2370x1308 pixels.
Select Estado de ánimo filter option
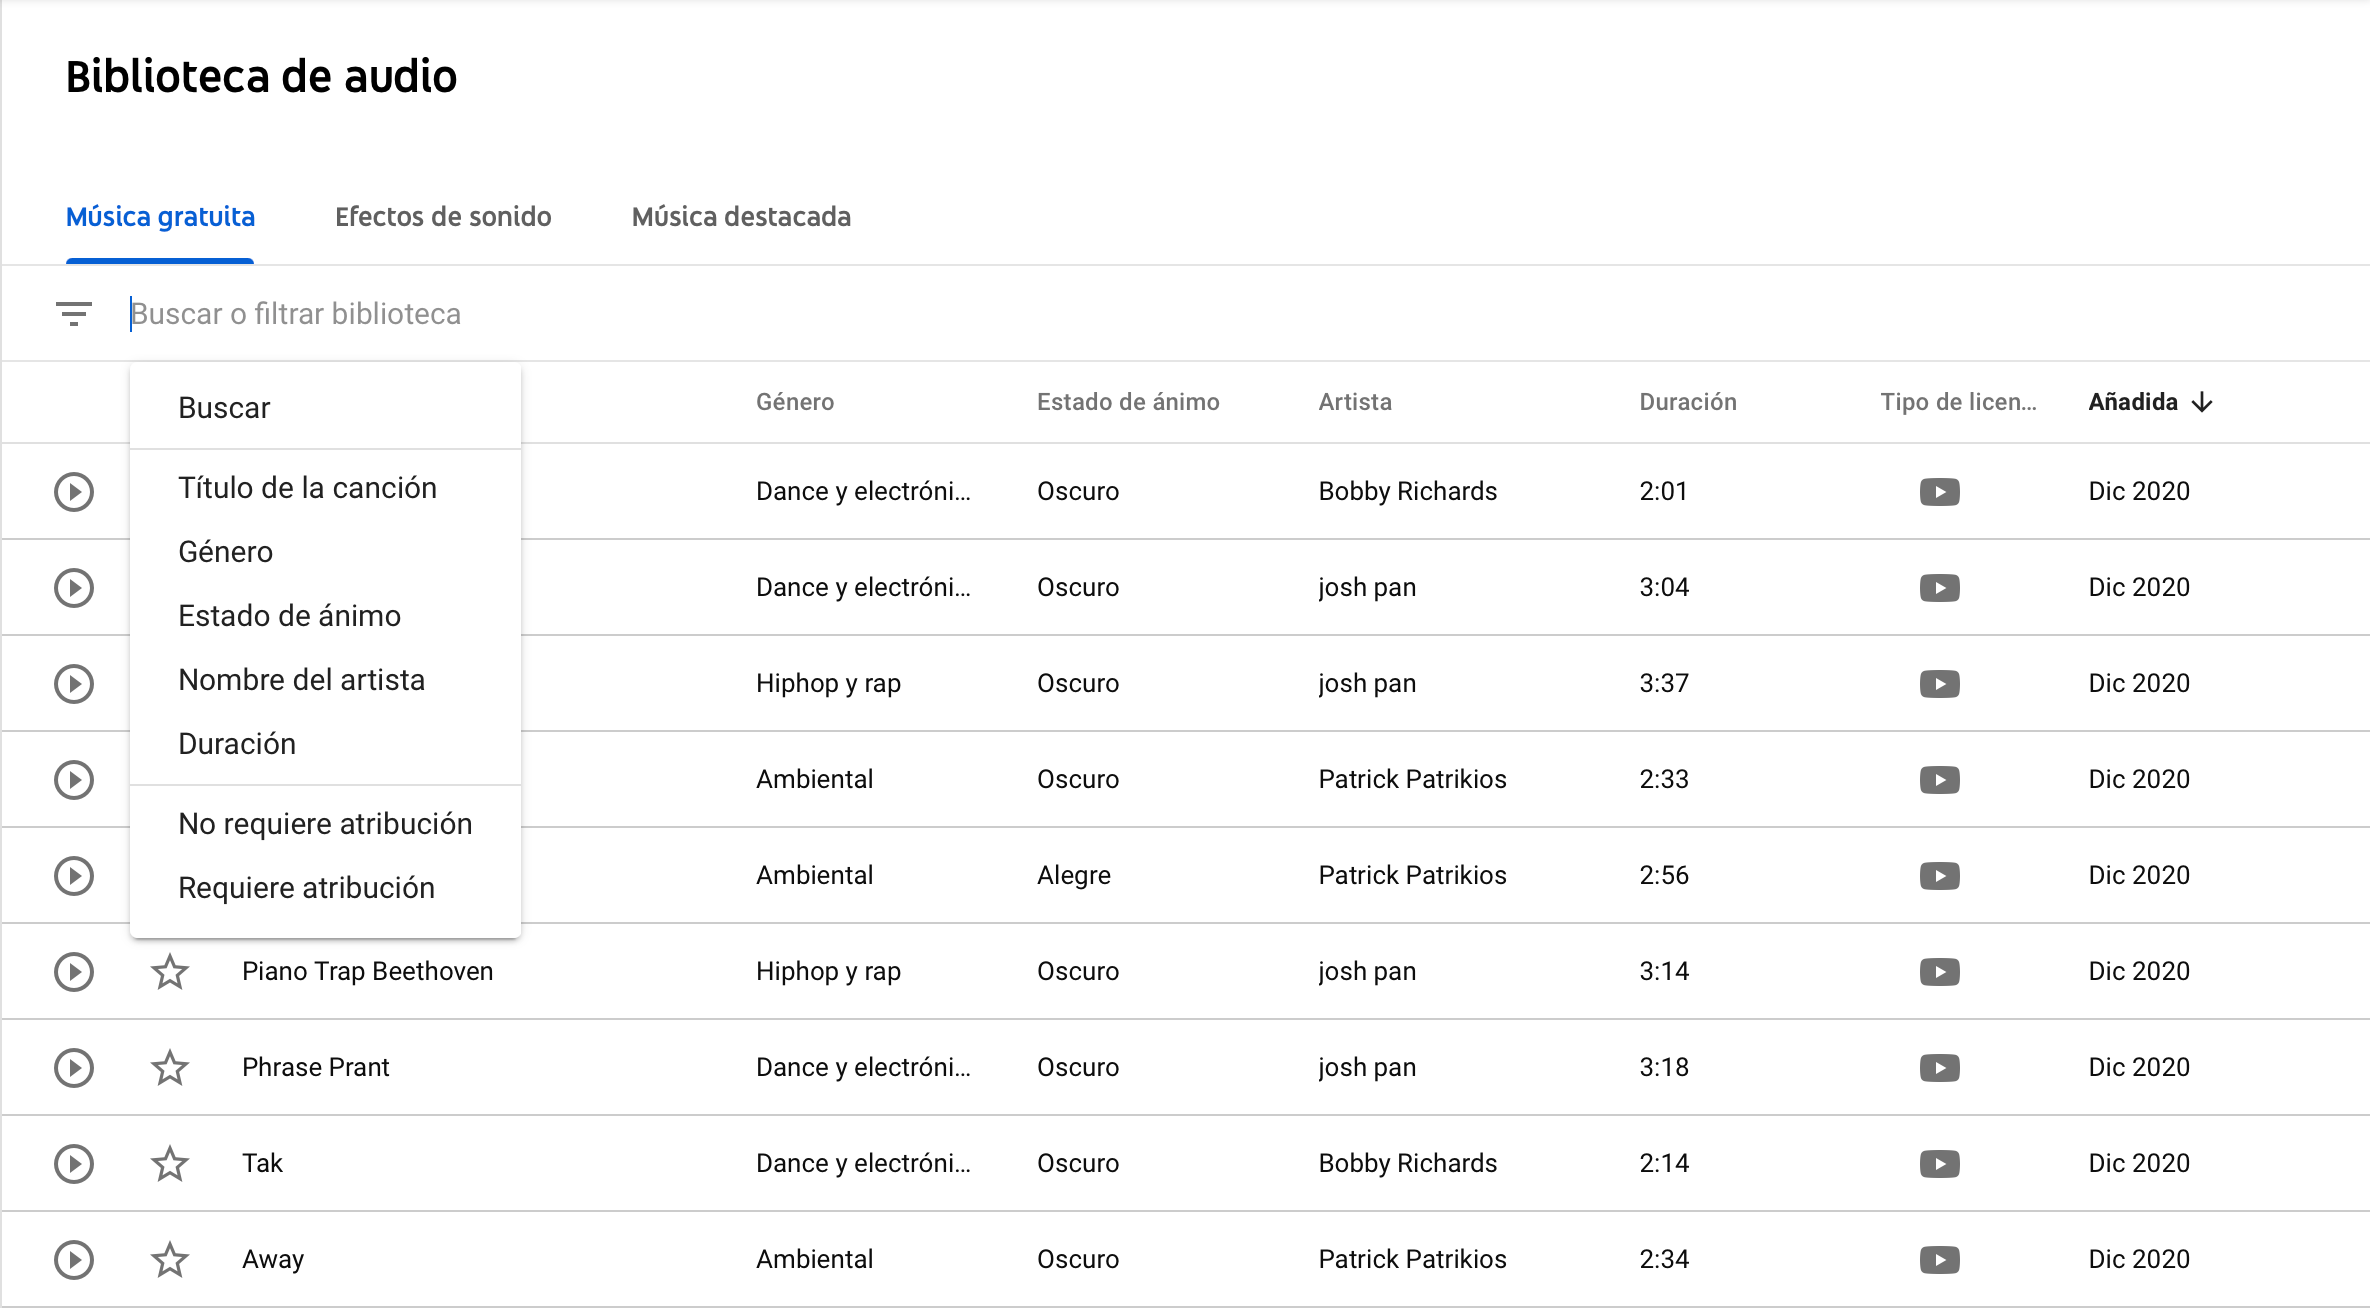click(290, 616)
